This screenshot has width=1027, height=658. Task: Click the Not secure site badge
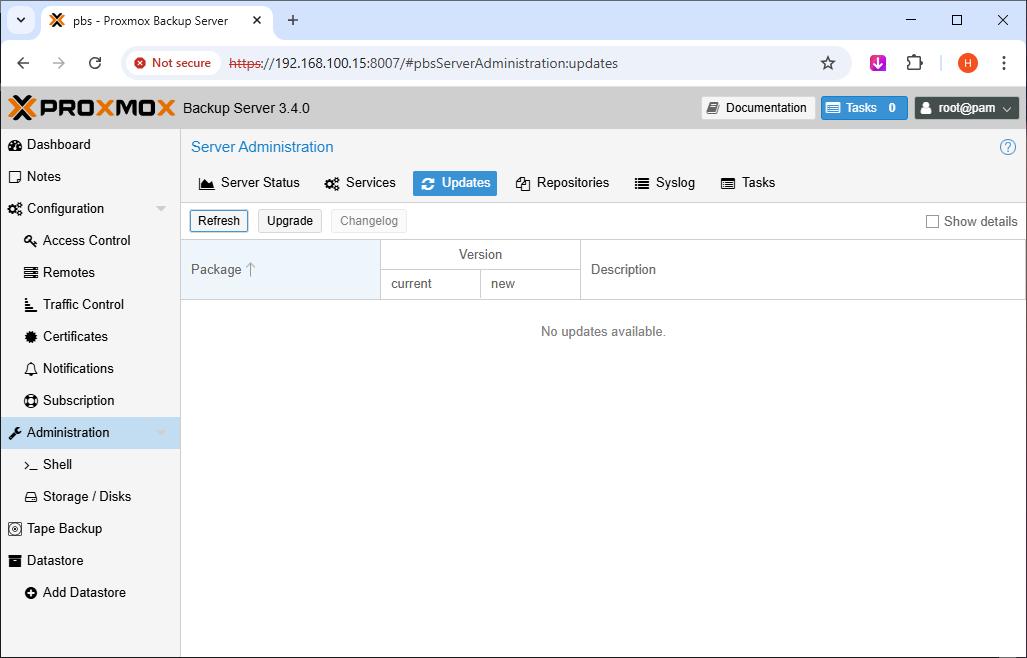(173, 64)
